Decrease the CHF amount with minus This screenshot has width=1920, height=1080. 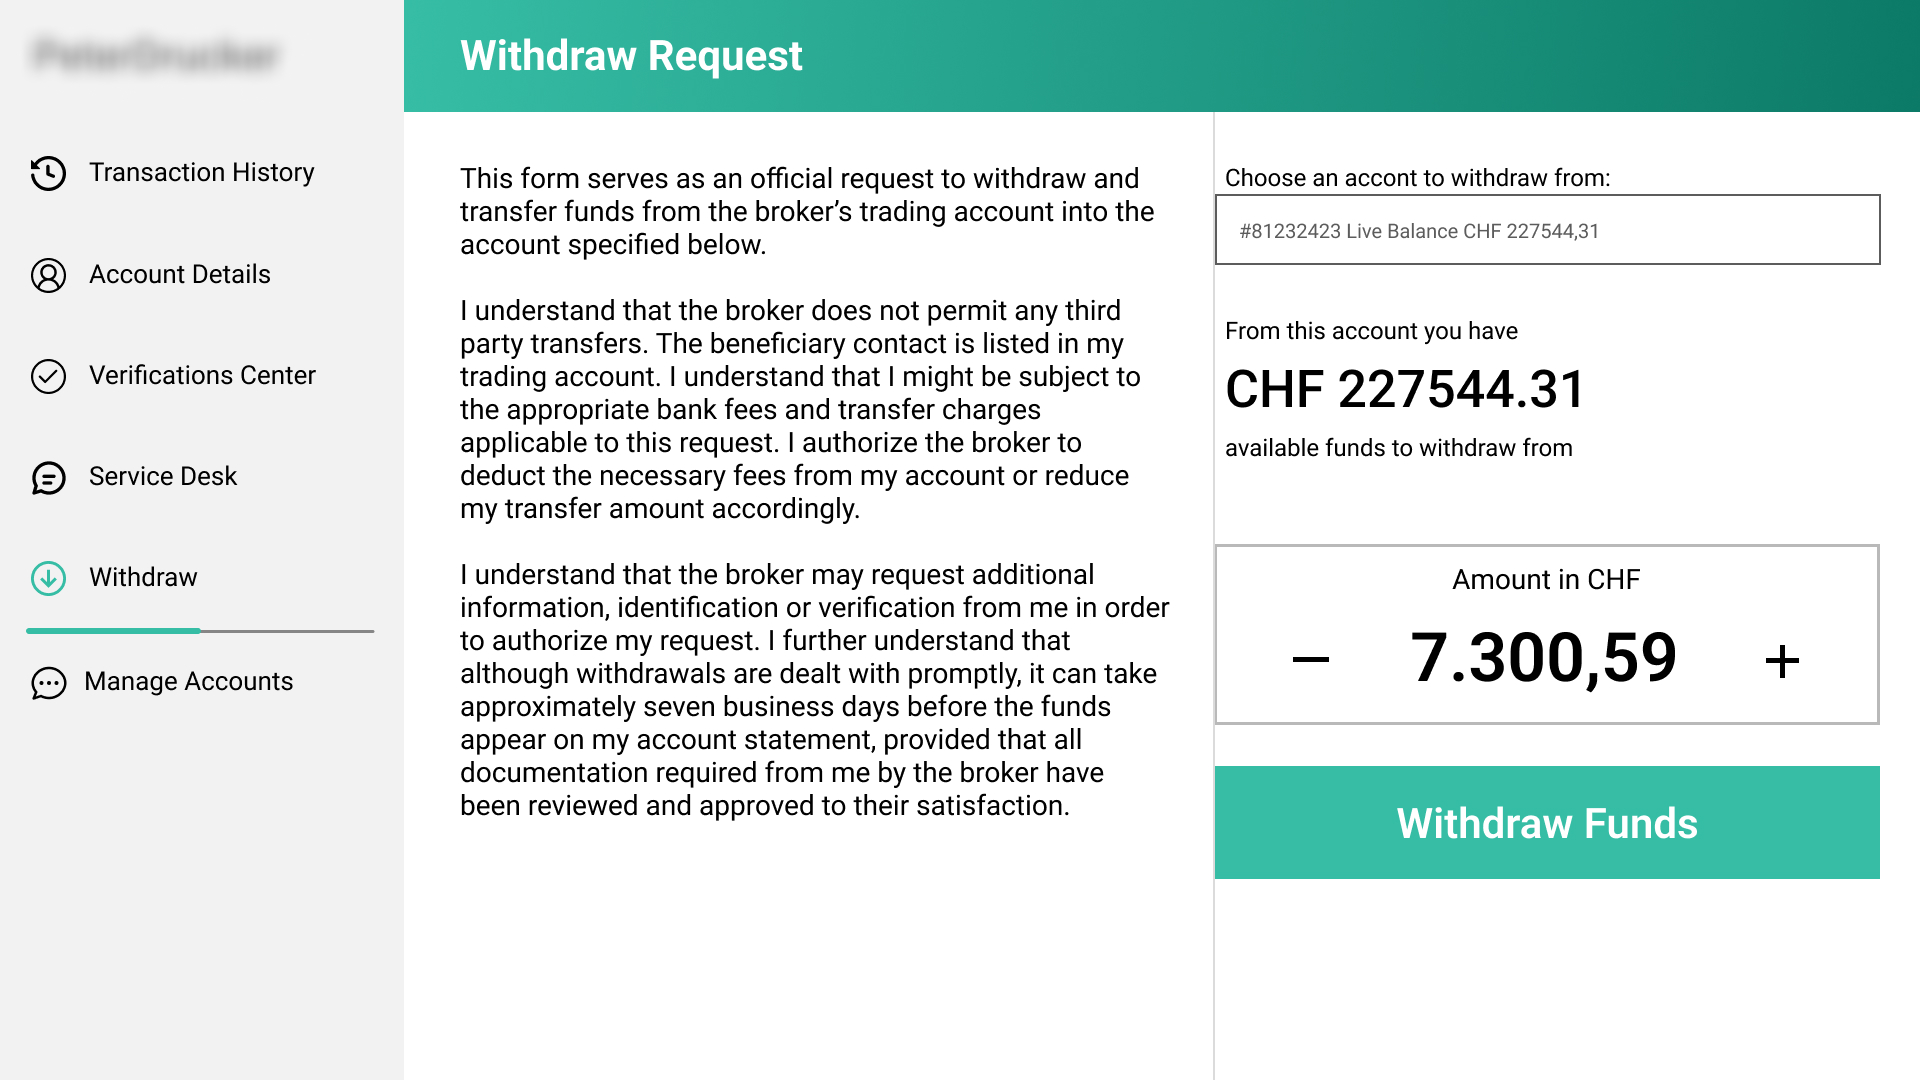[x=1310, y=659]
